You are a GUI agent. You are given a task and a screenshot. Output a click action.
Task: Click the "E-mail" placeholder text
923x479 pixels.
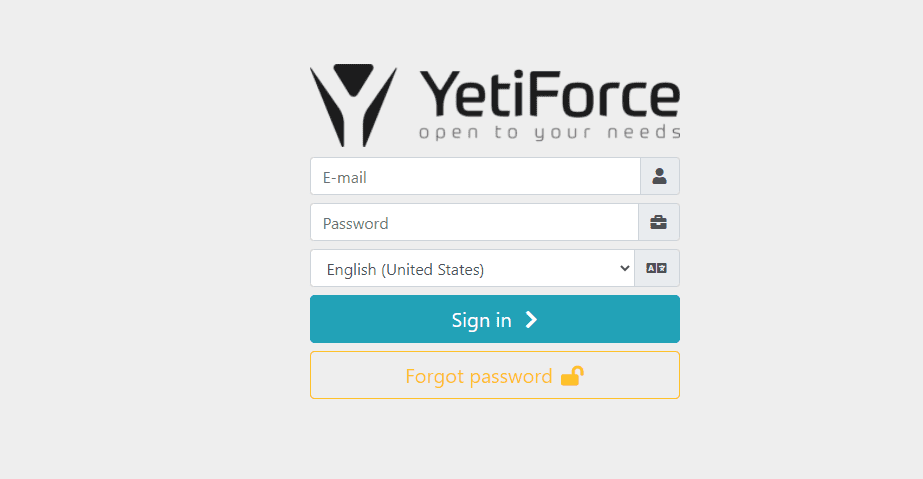[x=344, y=178]
